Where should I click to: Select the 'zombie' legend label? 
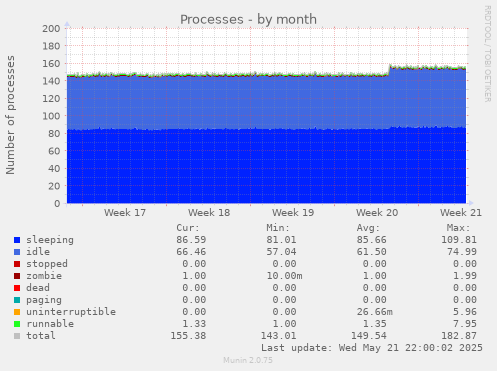coord(44,276)
